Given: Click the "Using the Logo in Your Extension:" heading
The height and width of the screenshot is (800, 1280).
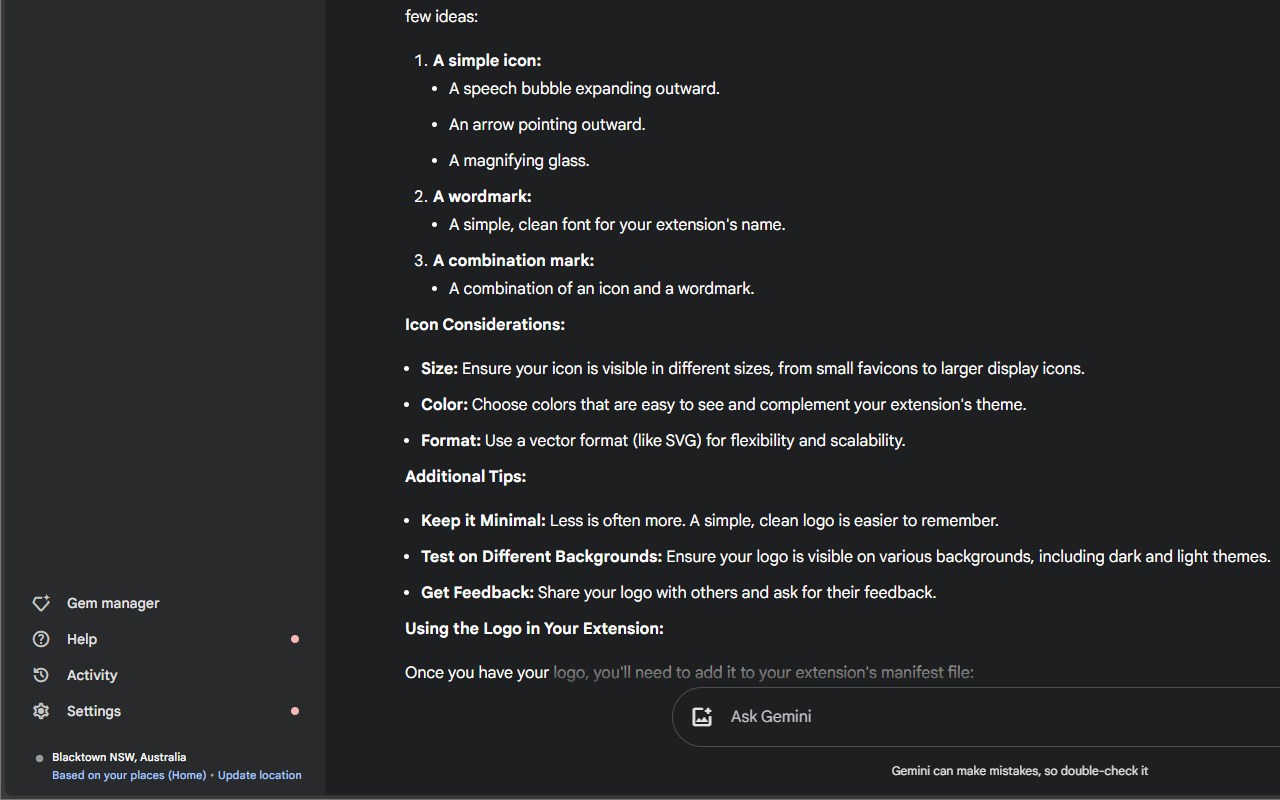Looking at the screenshot, I should (534, 628).
